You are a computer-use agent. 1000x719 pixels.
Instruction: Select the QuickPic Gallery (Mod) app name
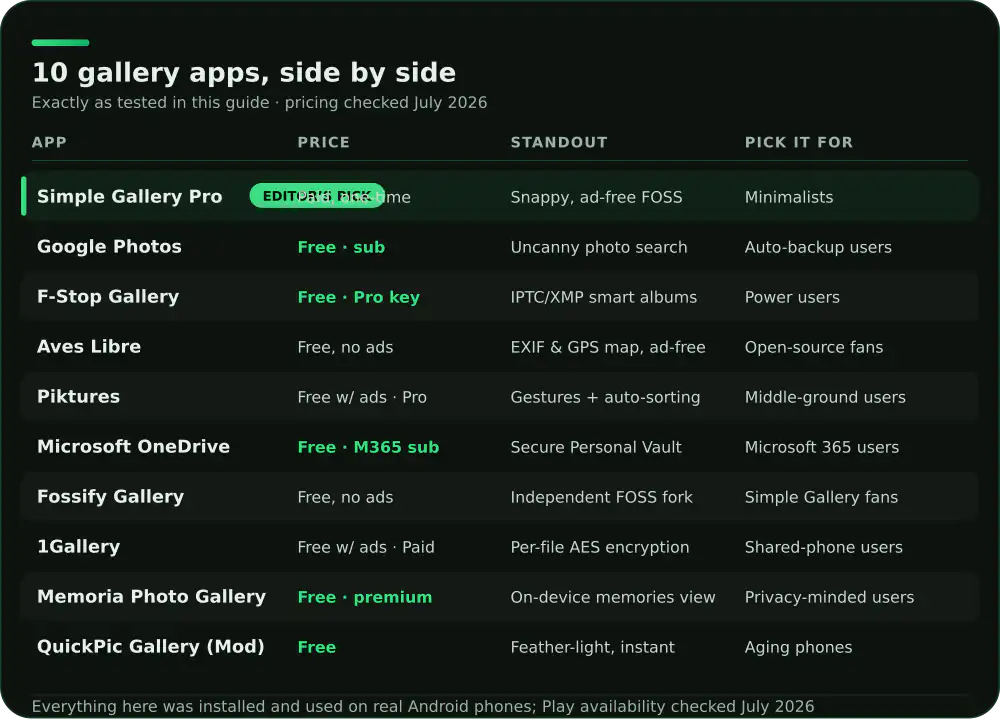(151, 646)
